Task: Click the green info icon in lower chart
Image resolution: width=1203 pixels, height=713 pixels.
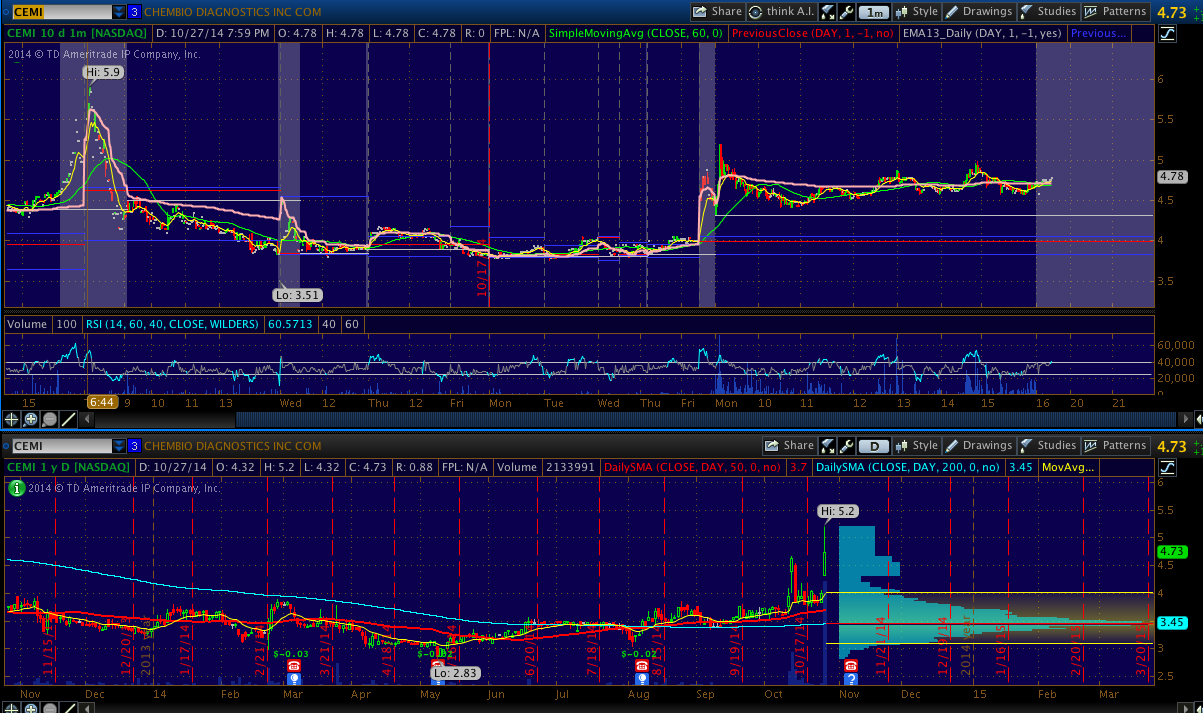Action: [x=16, y=488]
